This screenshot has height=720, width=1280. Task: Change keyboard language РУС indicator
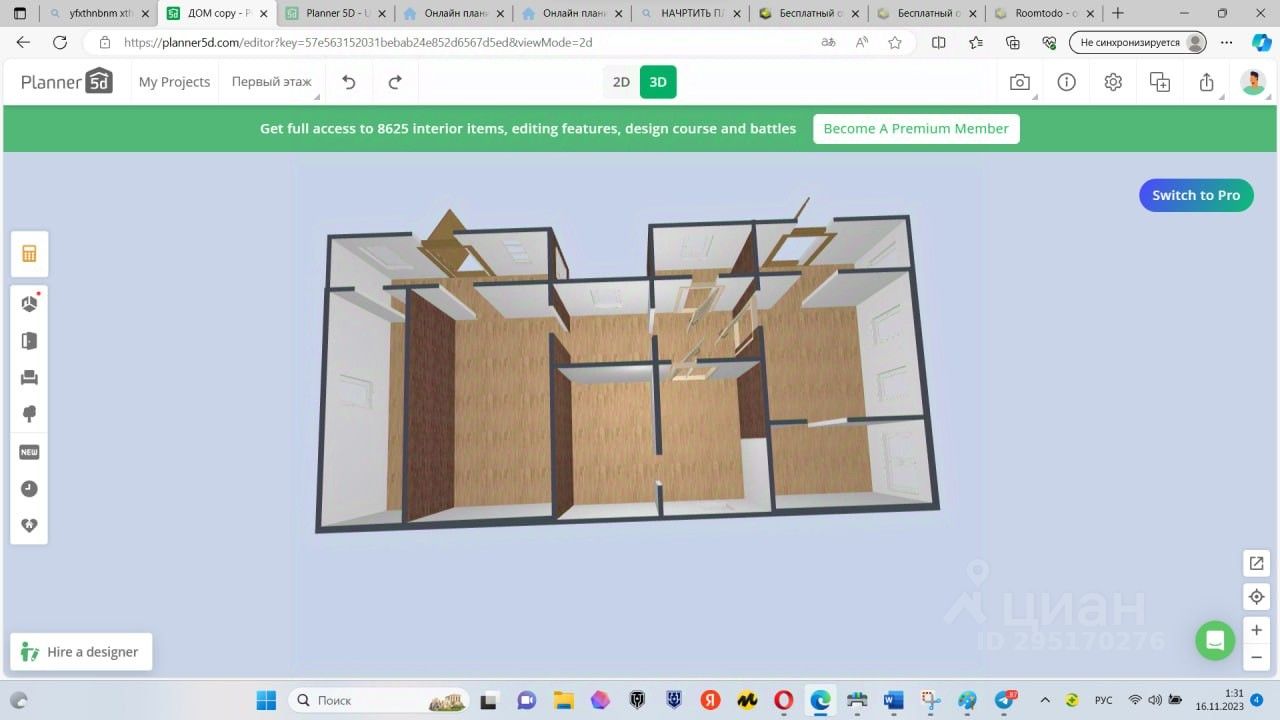tap(1103, 700)
